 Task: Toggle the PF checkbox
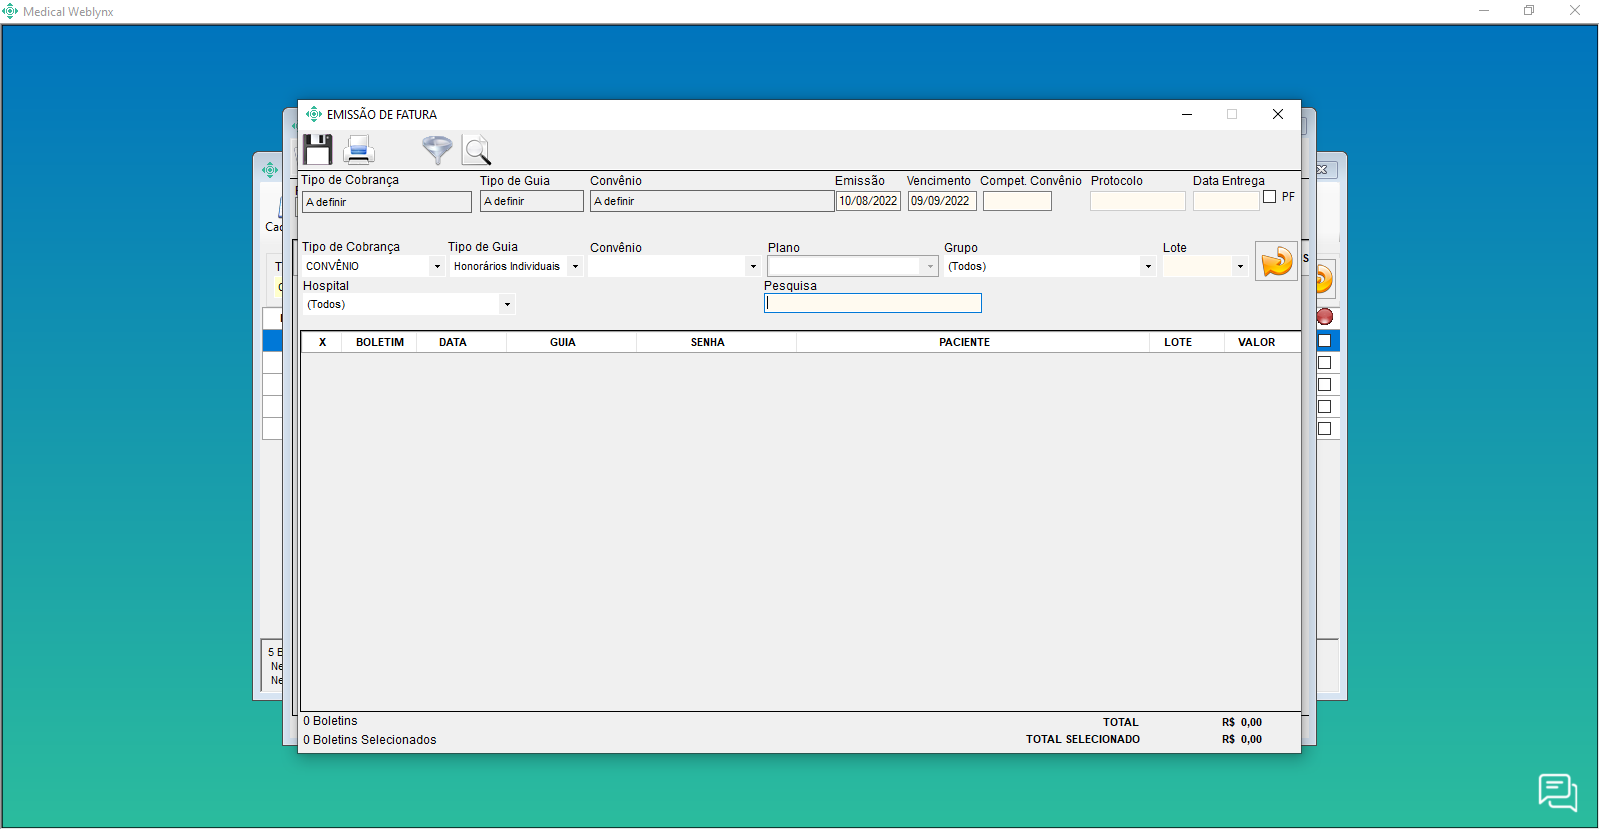point(1270,197)
